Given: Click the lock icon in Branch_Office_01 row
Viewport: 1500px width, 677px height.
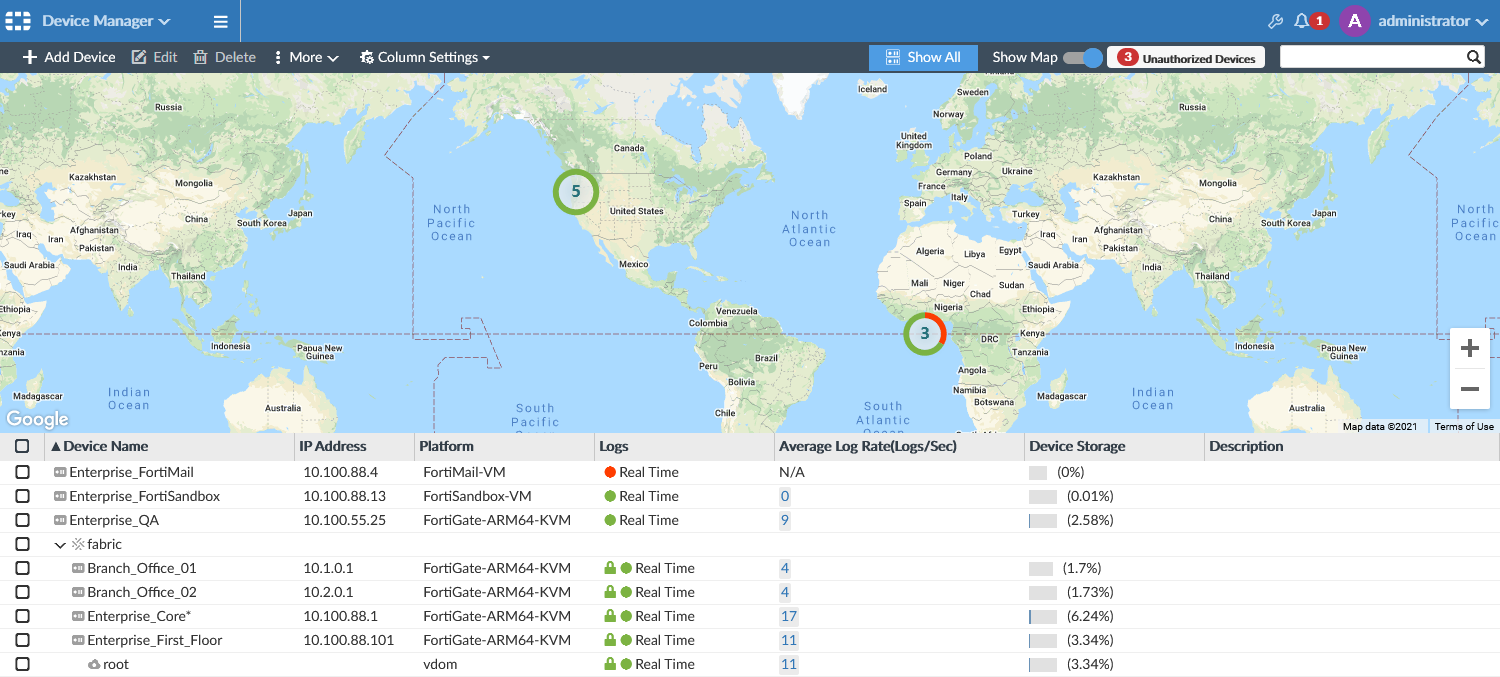Looking at the screenshot, I should 609,568.
